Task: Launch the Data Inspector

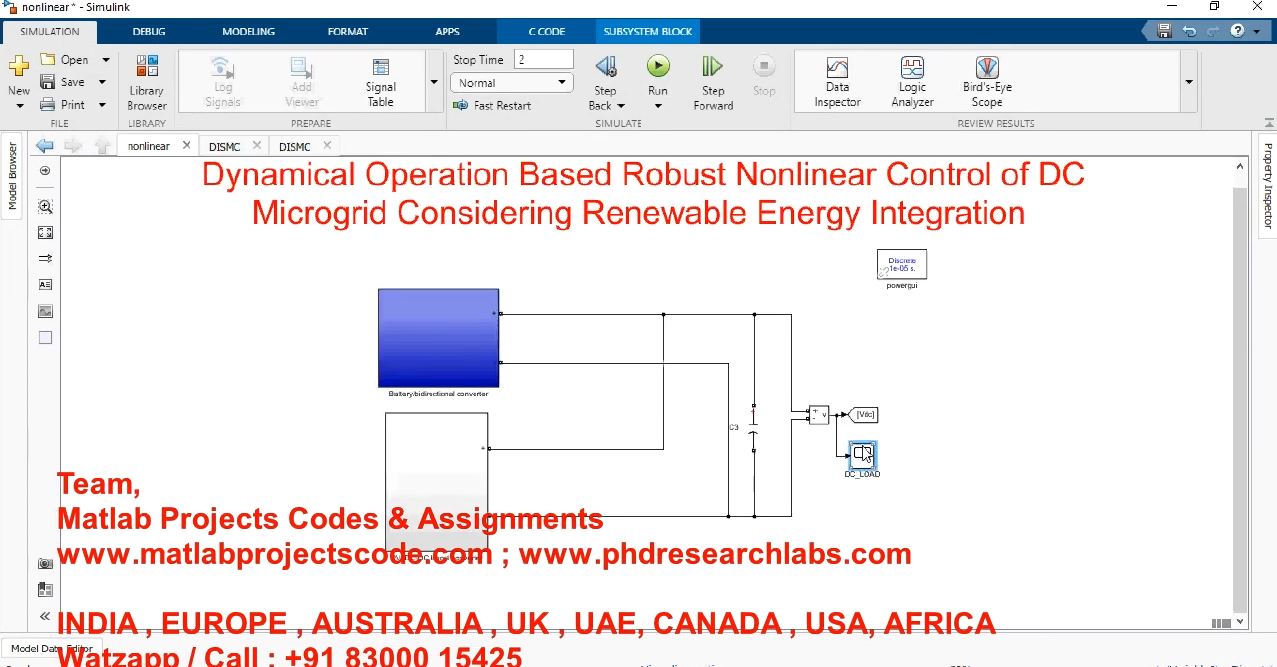Action: click(837, 82)
